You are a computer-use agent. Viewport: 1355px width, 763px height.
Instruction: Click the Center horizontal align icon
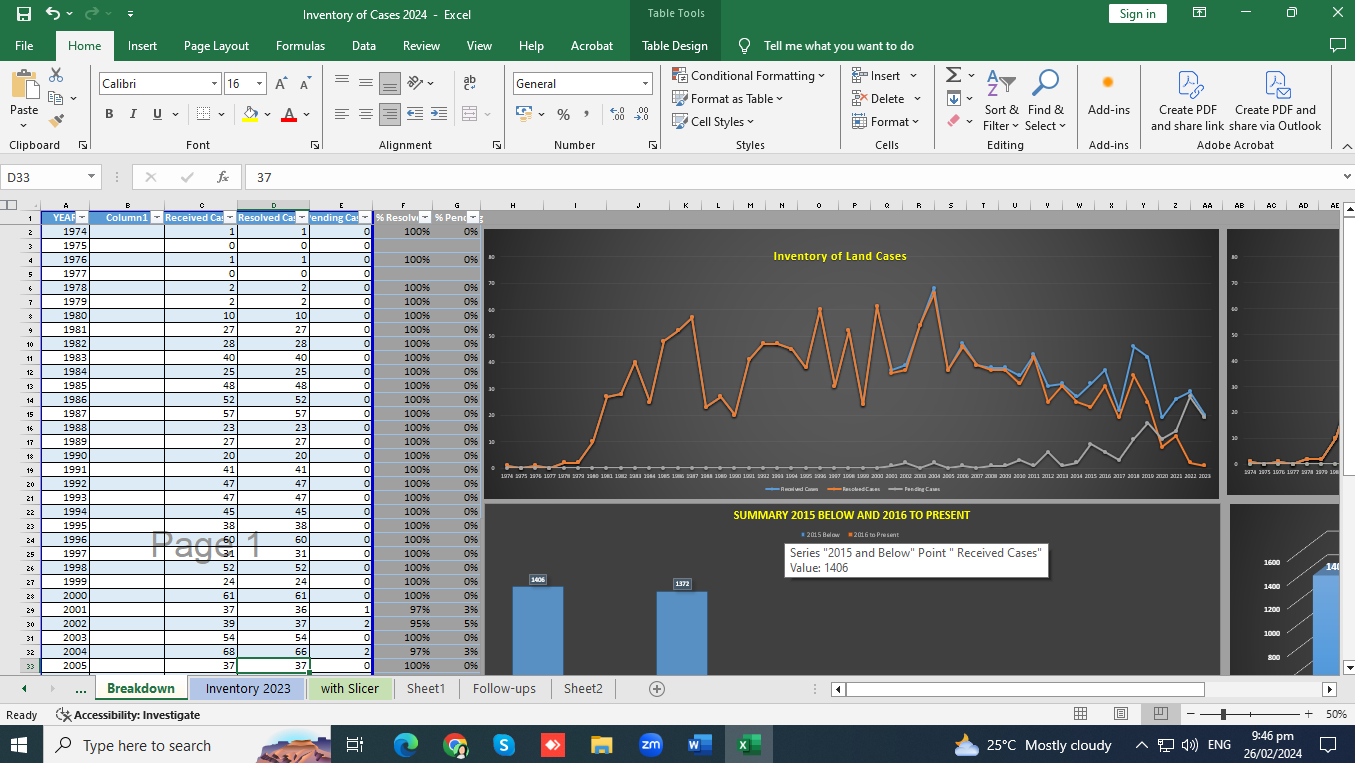click(366, 114)
